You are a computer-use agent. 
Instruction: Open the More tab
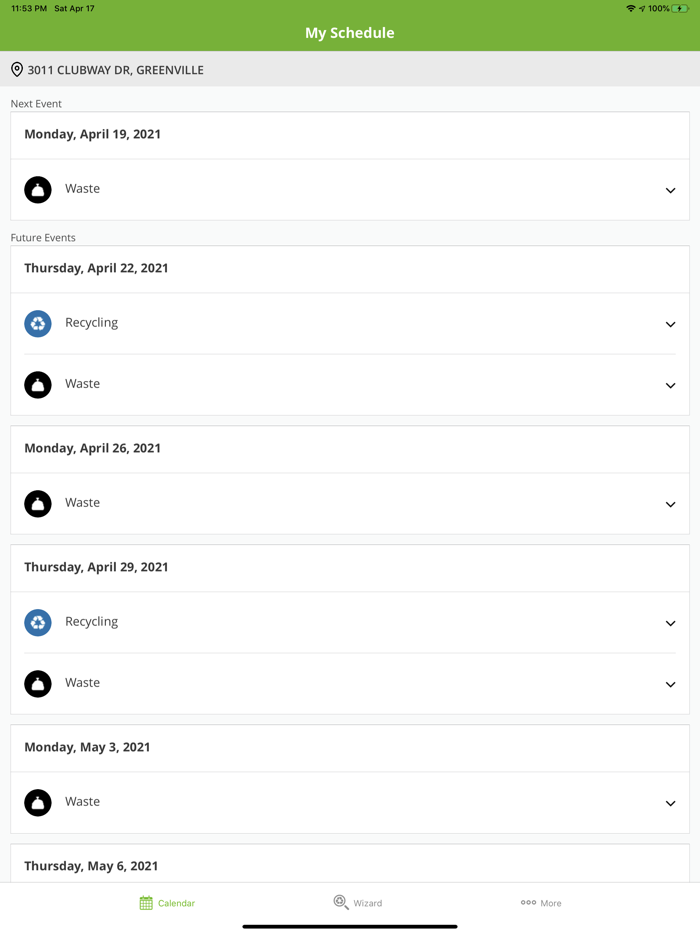point(541,903)
